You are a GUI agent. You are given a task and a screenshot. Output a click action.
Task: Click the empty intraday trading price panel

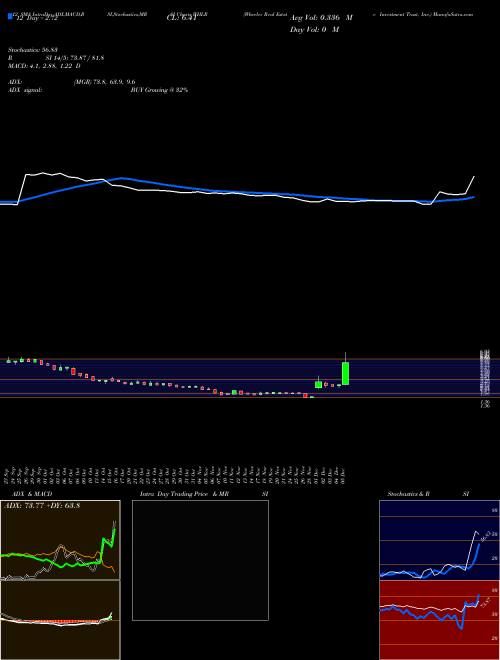click(200, 560)
